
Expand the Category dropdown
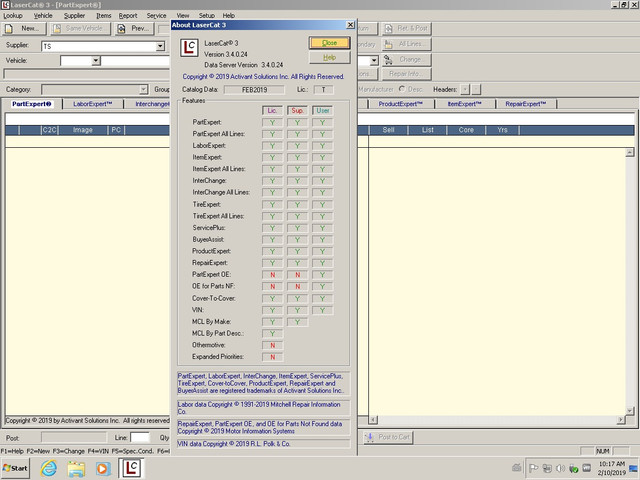(143, 89)
